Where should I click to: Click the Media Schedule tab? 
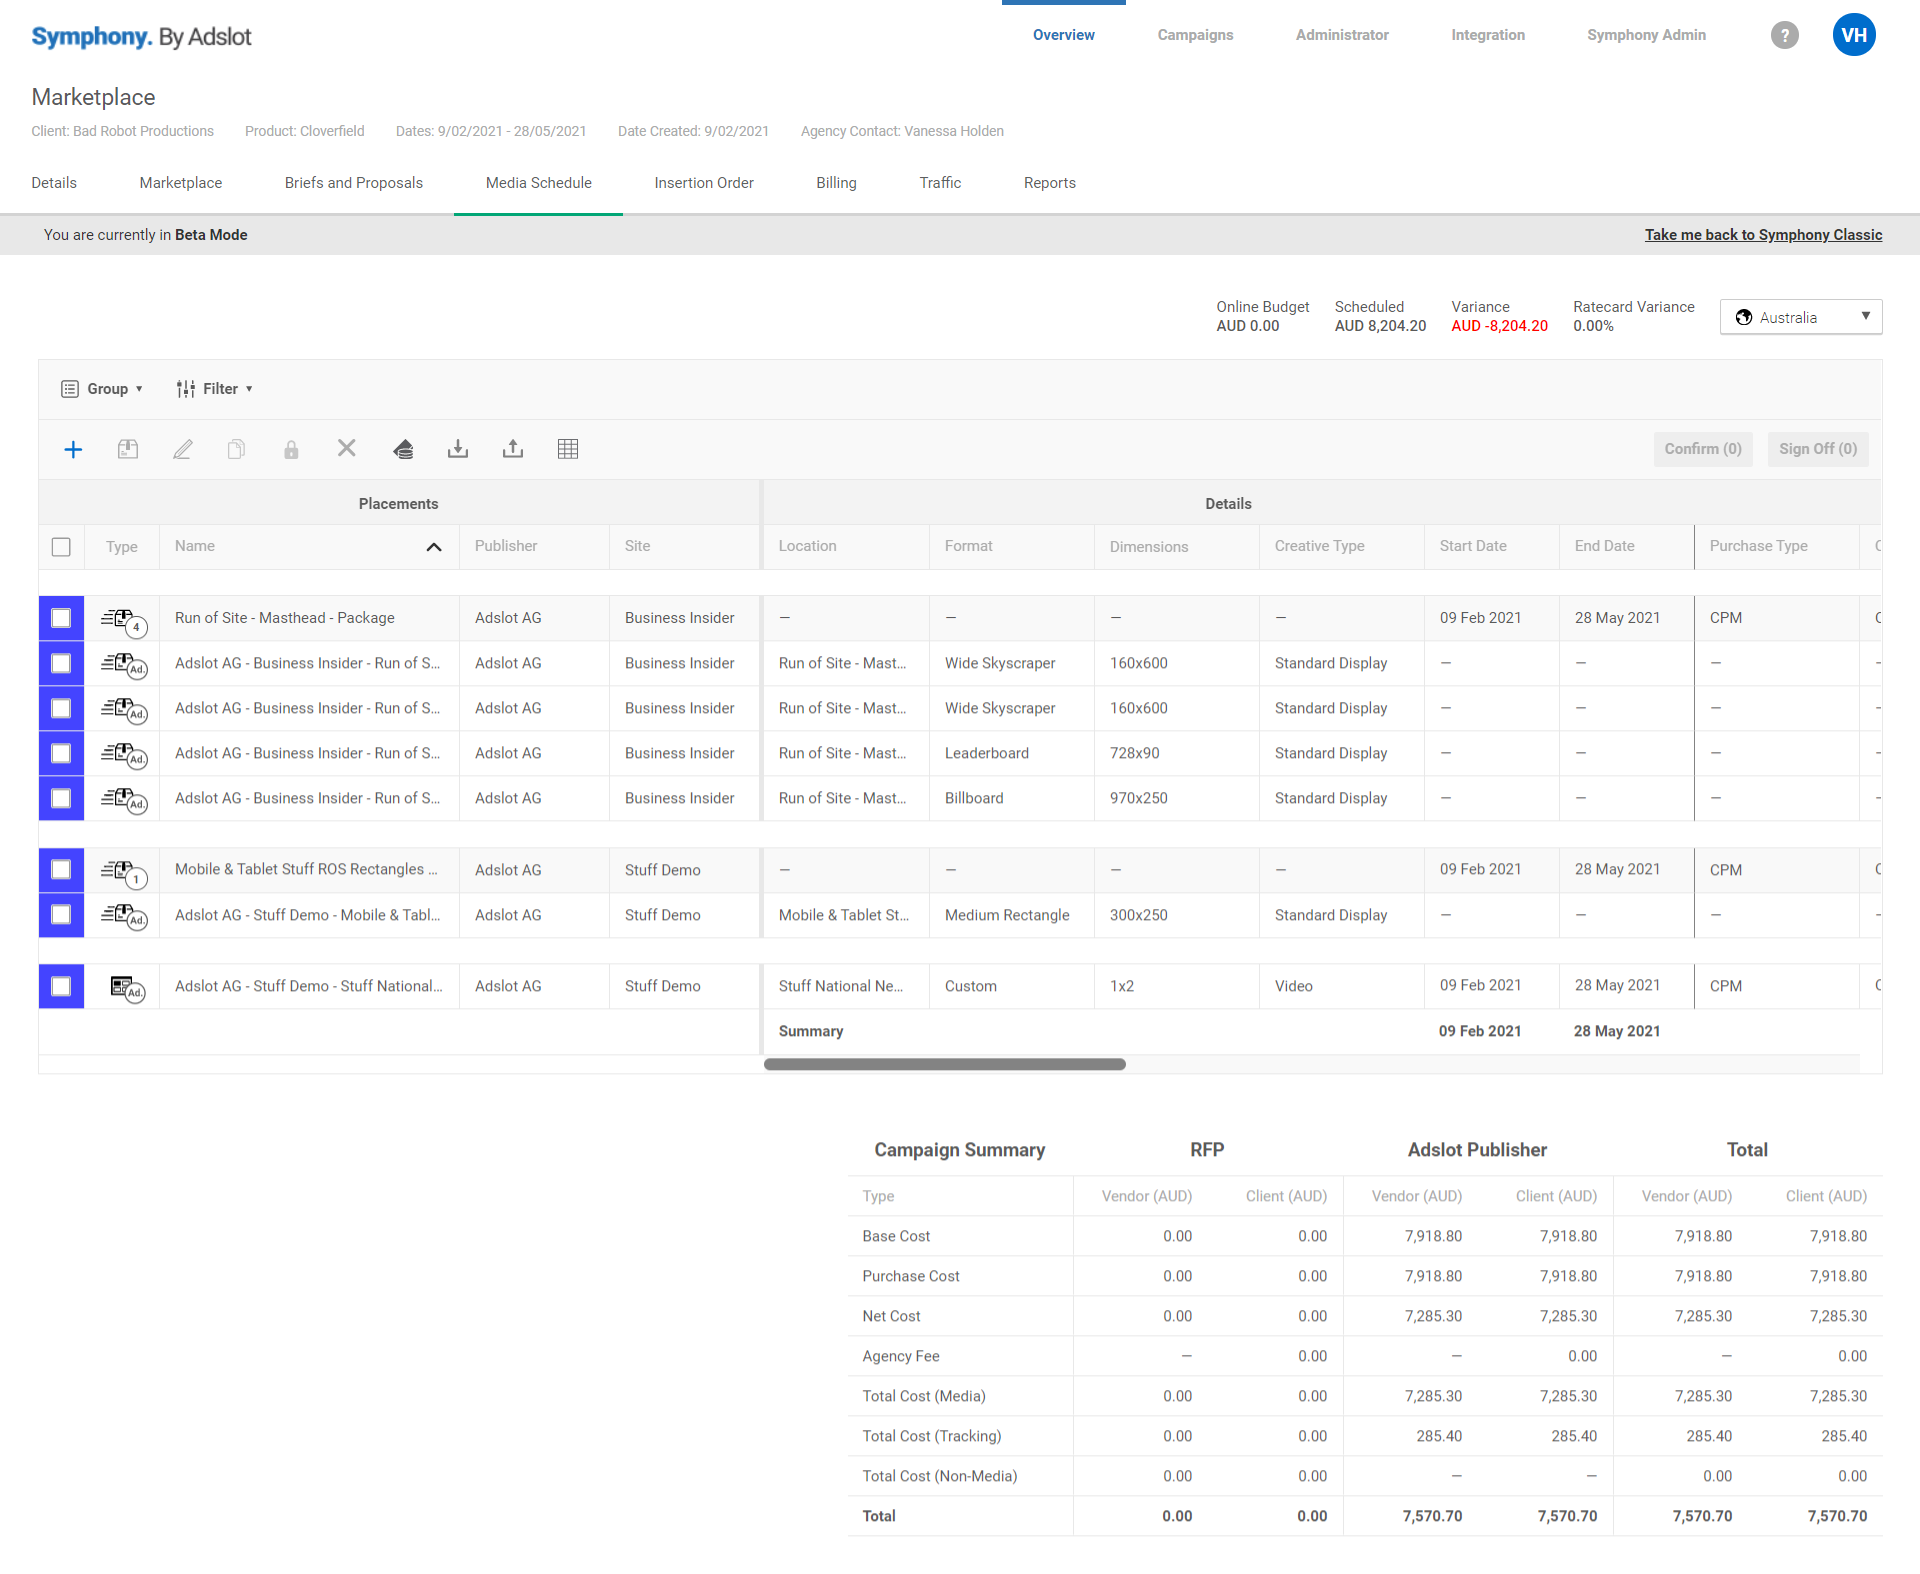(538, 183)
